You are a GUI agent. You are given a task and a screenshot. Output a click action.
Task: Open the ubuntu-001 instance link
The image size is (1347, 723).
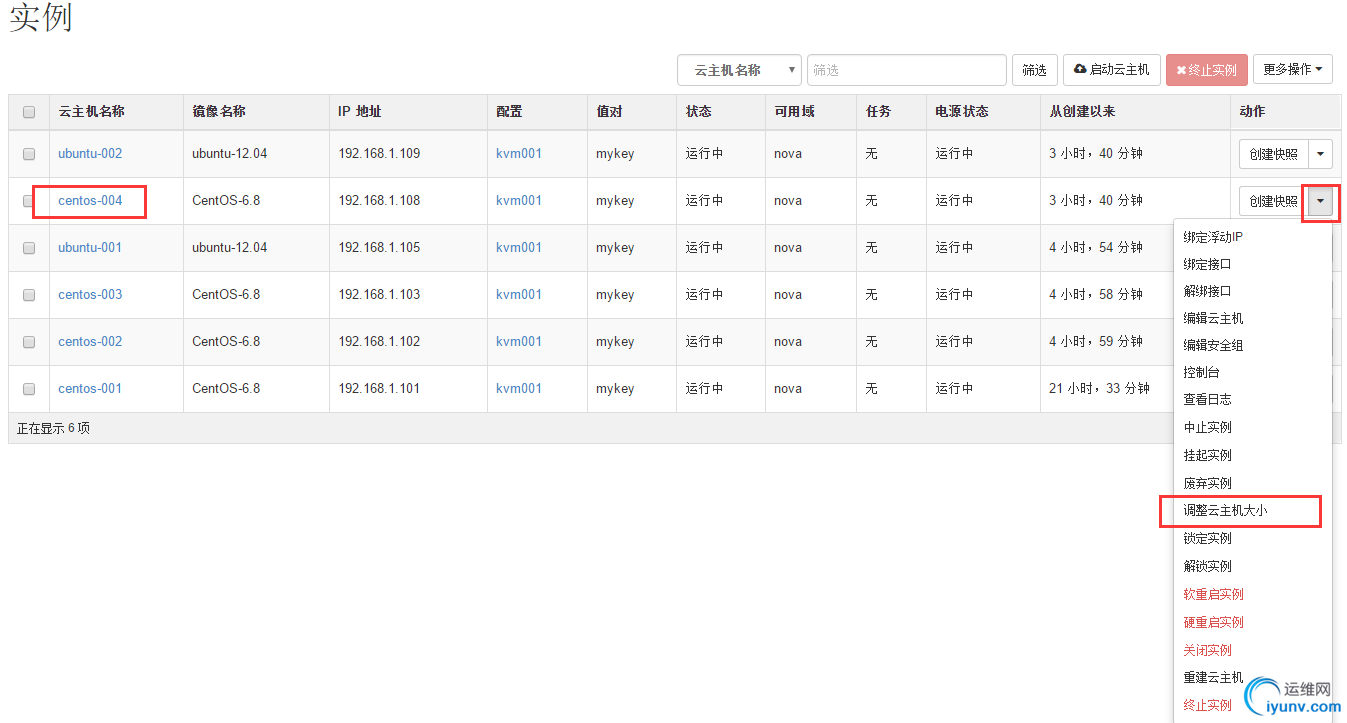90,248
